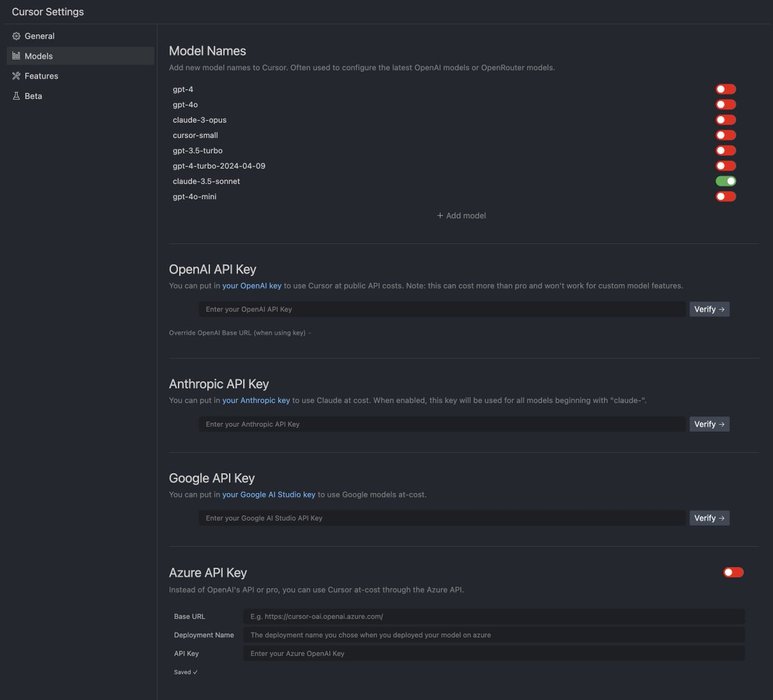The width and height of the screenshot is (773, 700).
Task: Click the Azure Base URL input field
Action: point(494,617)
